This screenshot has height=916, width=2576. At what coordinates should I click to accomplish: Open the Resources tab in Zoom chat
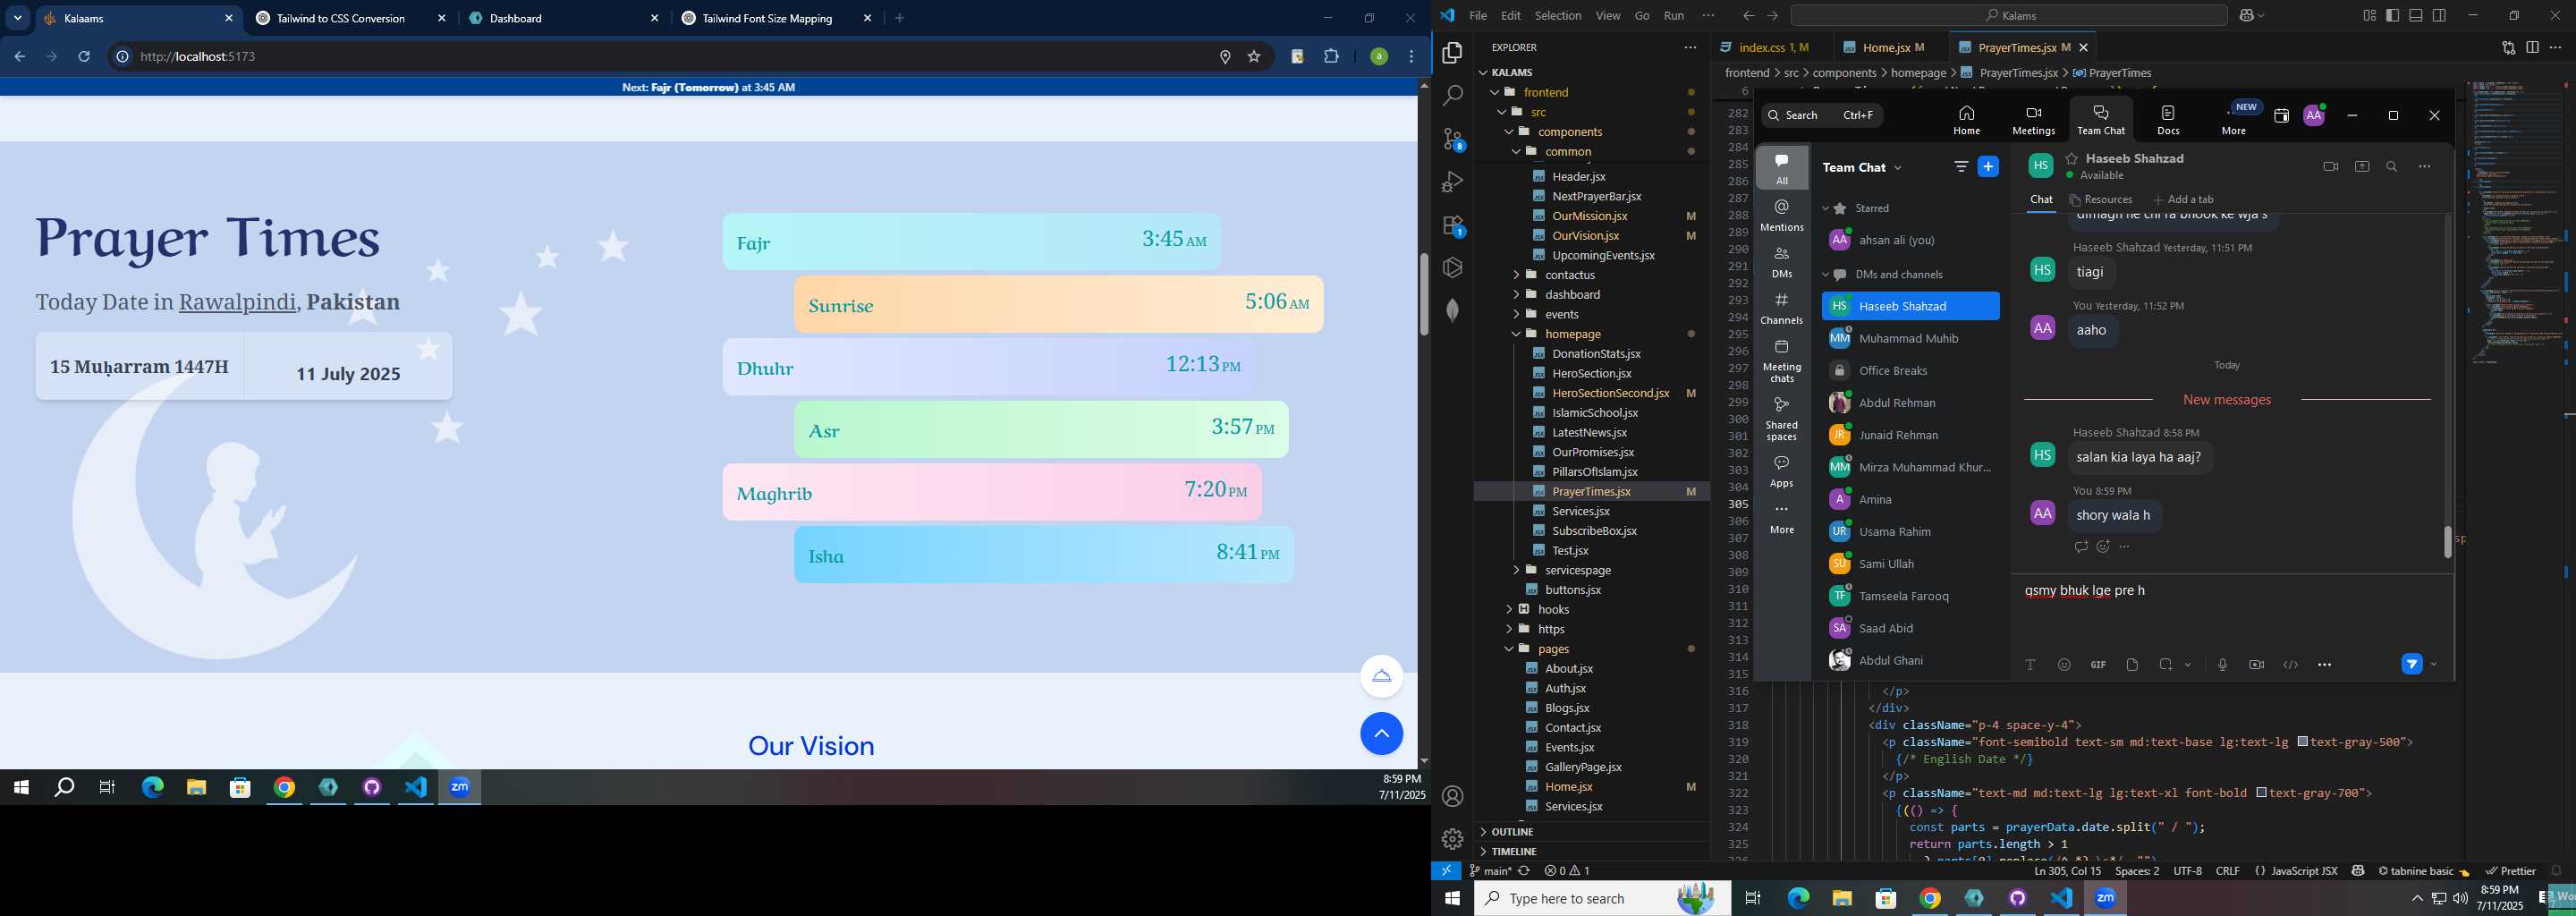[x=2100, y=200]
